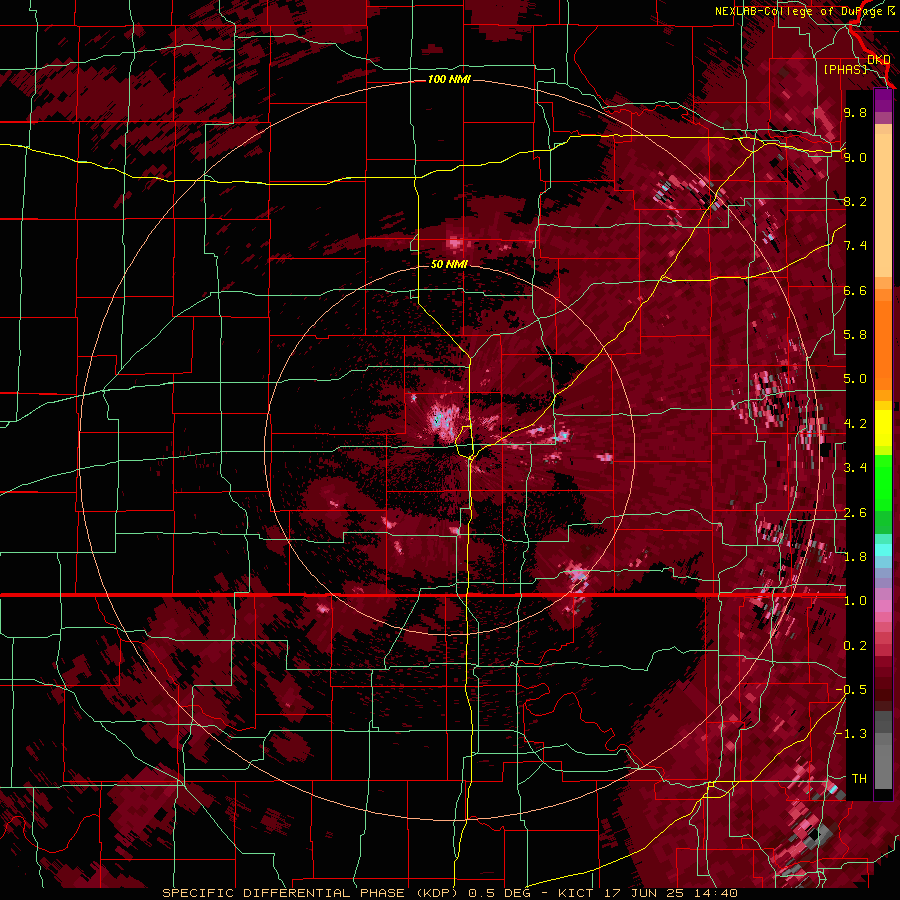Viewport: 900px width, 900px height.
Task: Click the purple top segment of color bar
Action: [883, 100]
